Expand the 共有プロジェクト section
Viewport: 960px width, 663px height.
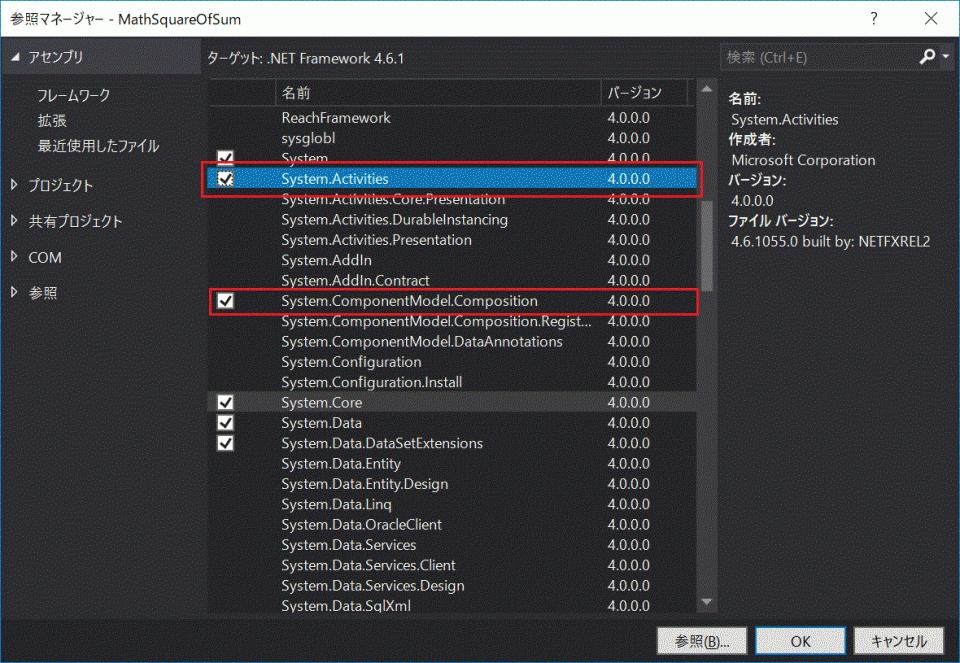(14, 220)
